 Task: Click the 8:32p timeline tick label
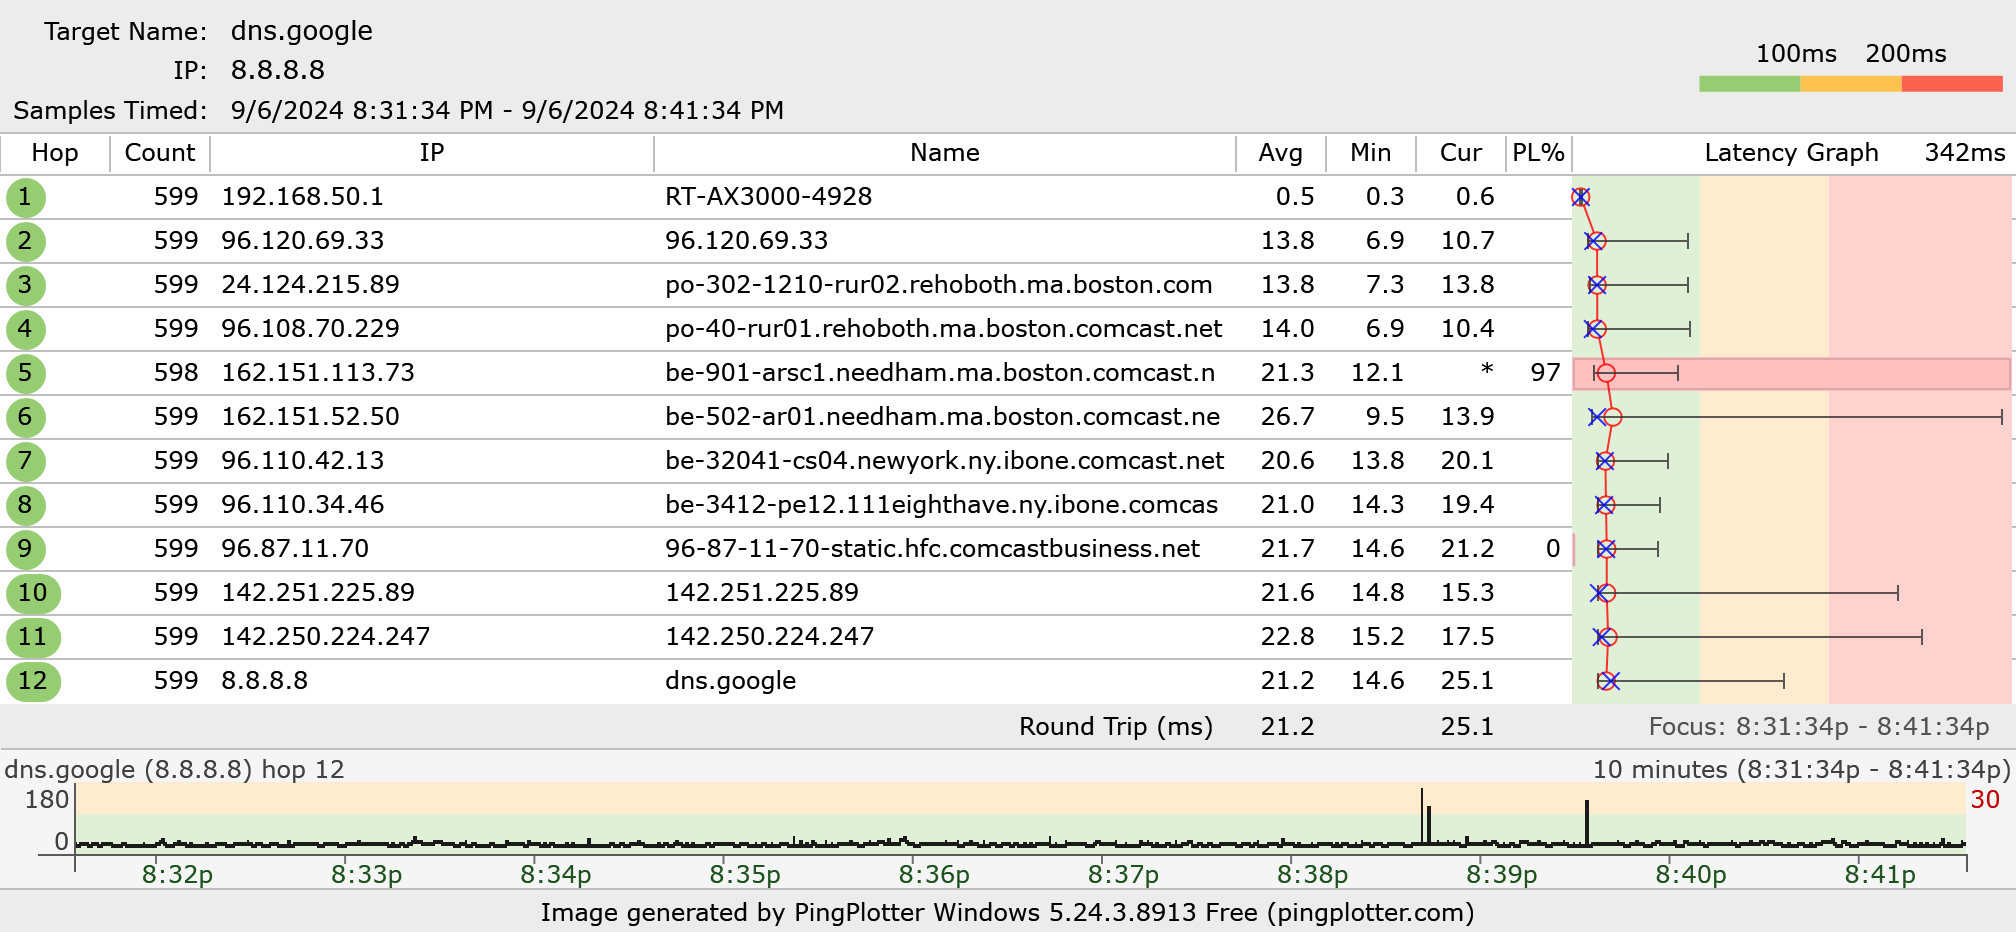177,875
